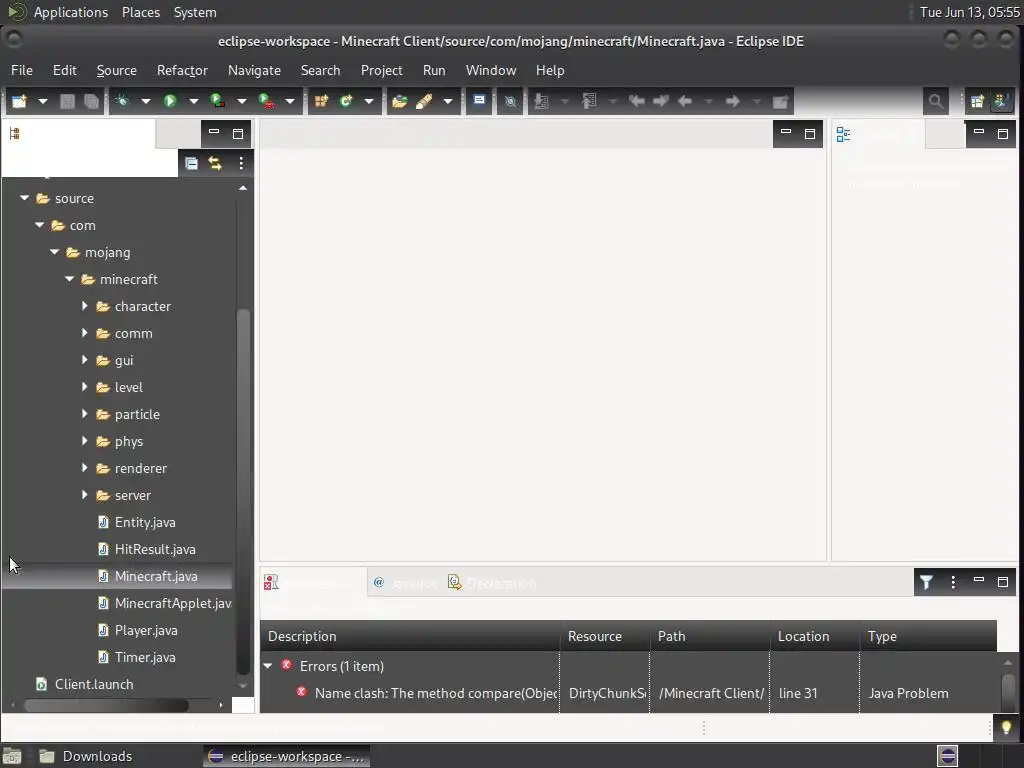The width and height of the screenshot is (1024, 768).
Task: Select Entity.java in the tree
Action: 145,522
